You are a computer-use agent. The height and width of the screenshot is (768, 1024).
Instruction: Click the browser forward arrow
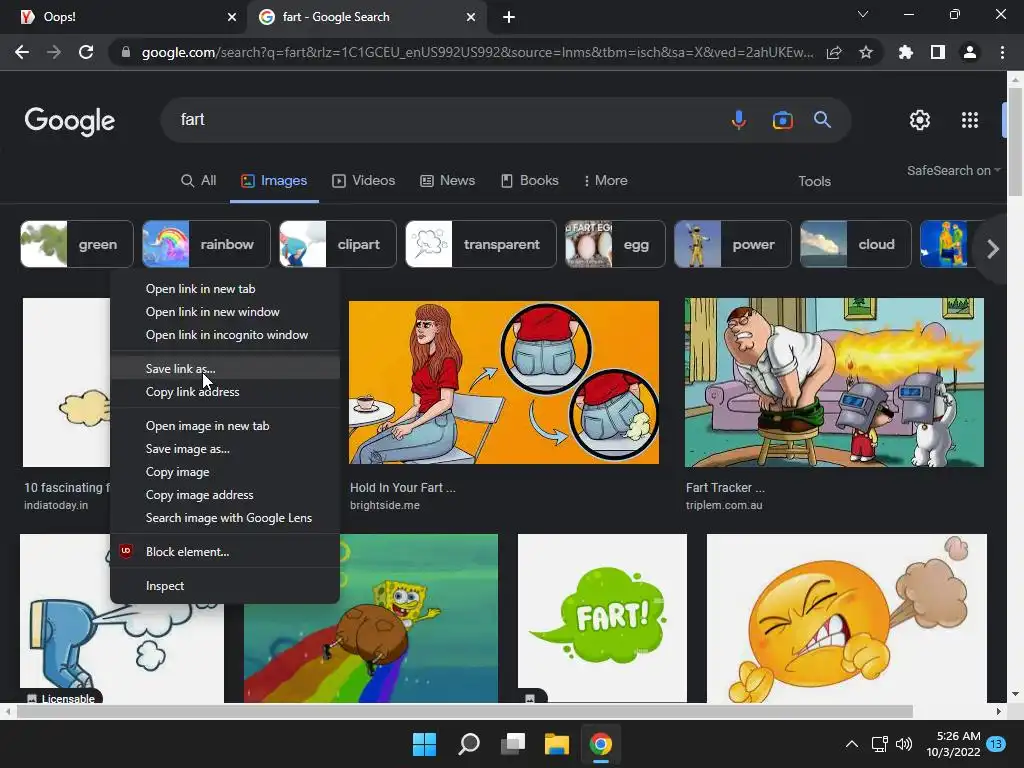click(x=54, y=52)
